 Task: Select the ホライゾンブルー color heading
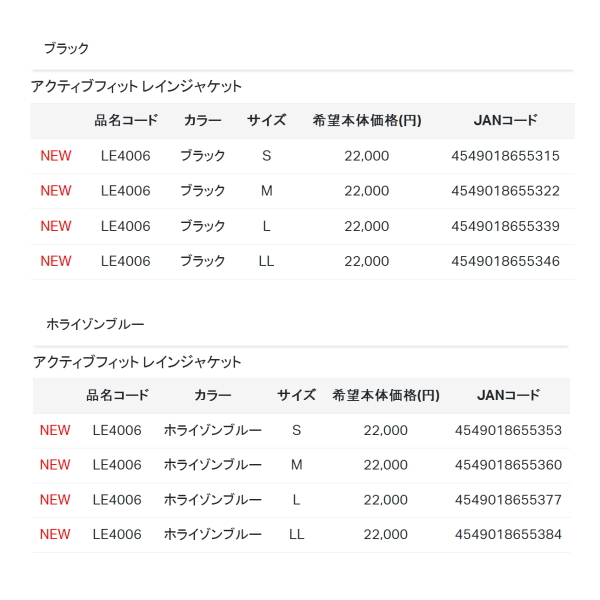[95, 324]
